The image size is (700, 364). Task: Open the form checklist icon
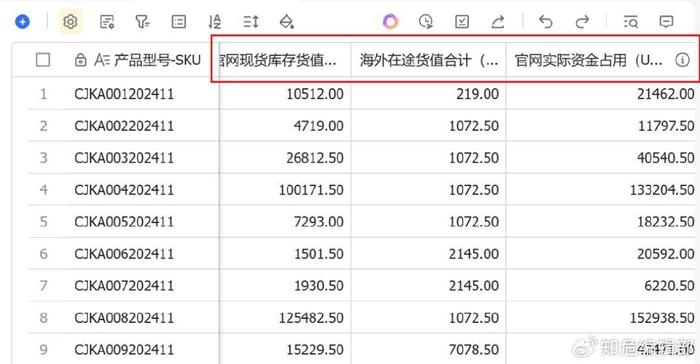point(462,21)
